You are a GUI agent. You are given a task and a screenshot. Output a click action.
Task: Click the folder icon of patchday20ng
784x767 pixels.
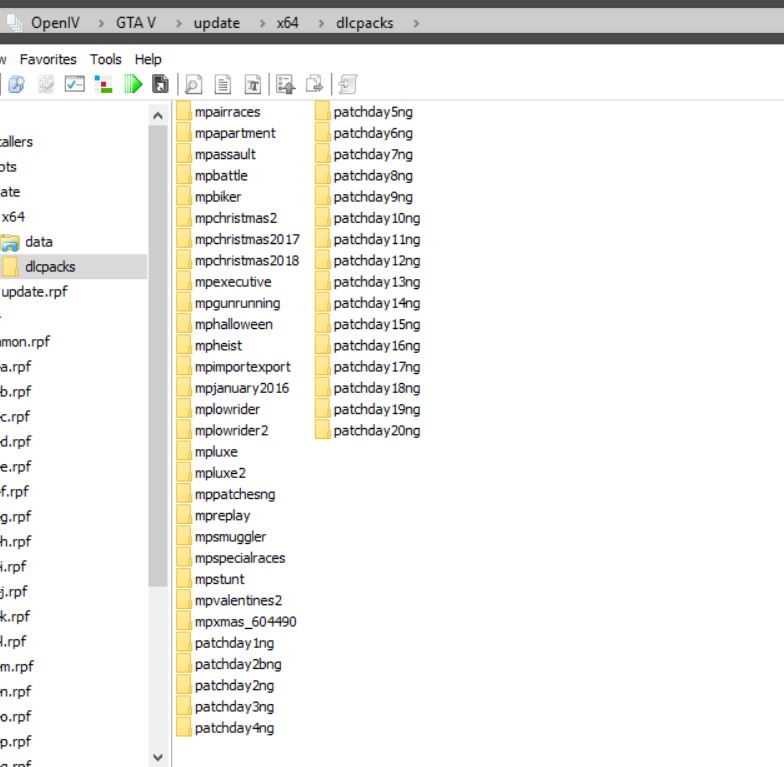(x=322, y=430)
